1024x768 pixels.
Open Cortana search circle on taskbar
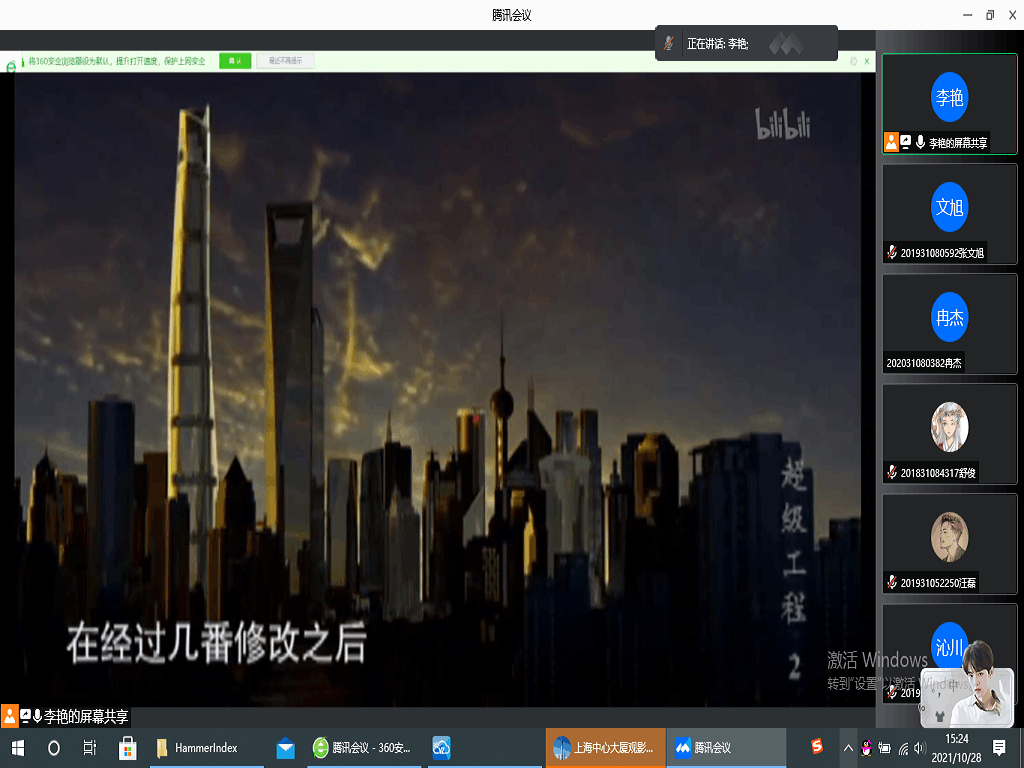coord(54,748)
